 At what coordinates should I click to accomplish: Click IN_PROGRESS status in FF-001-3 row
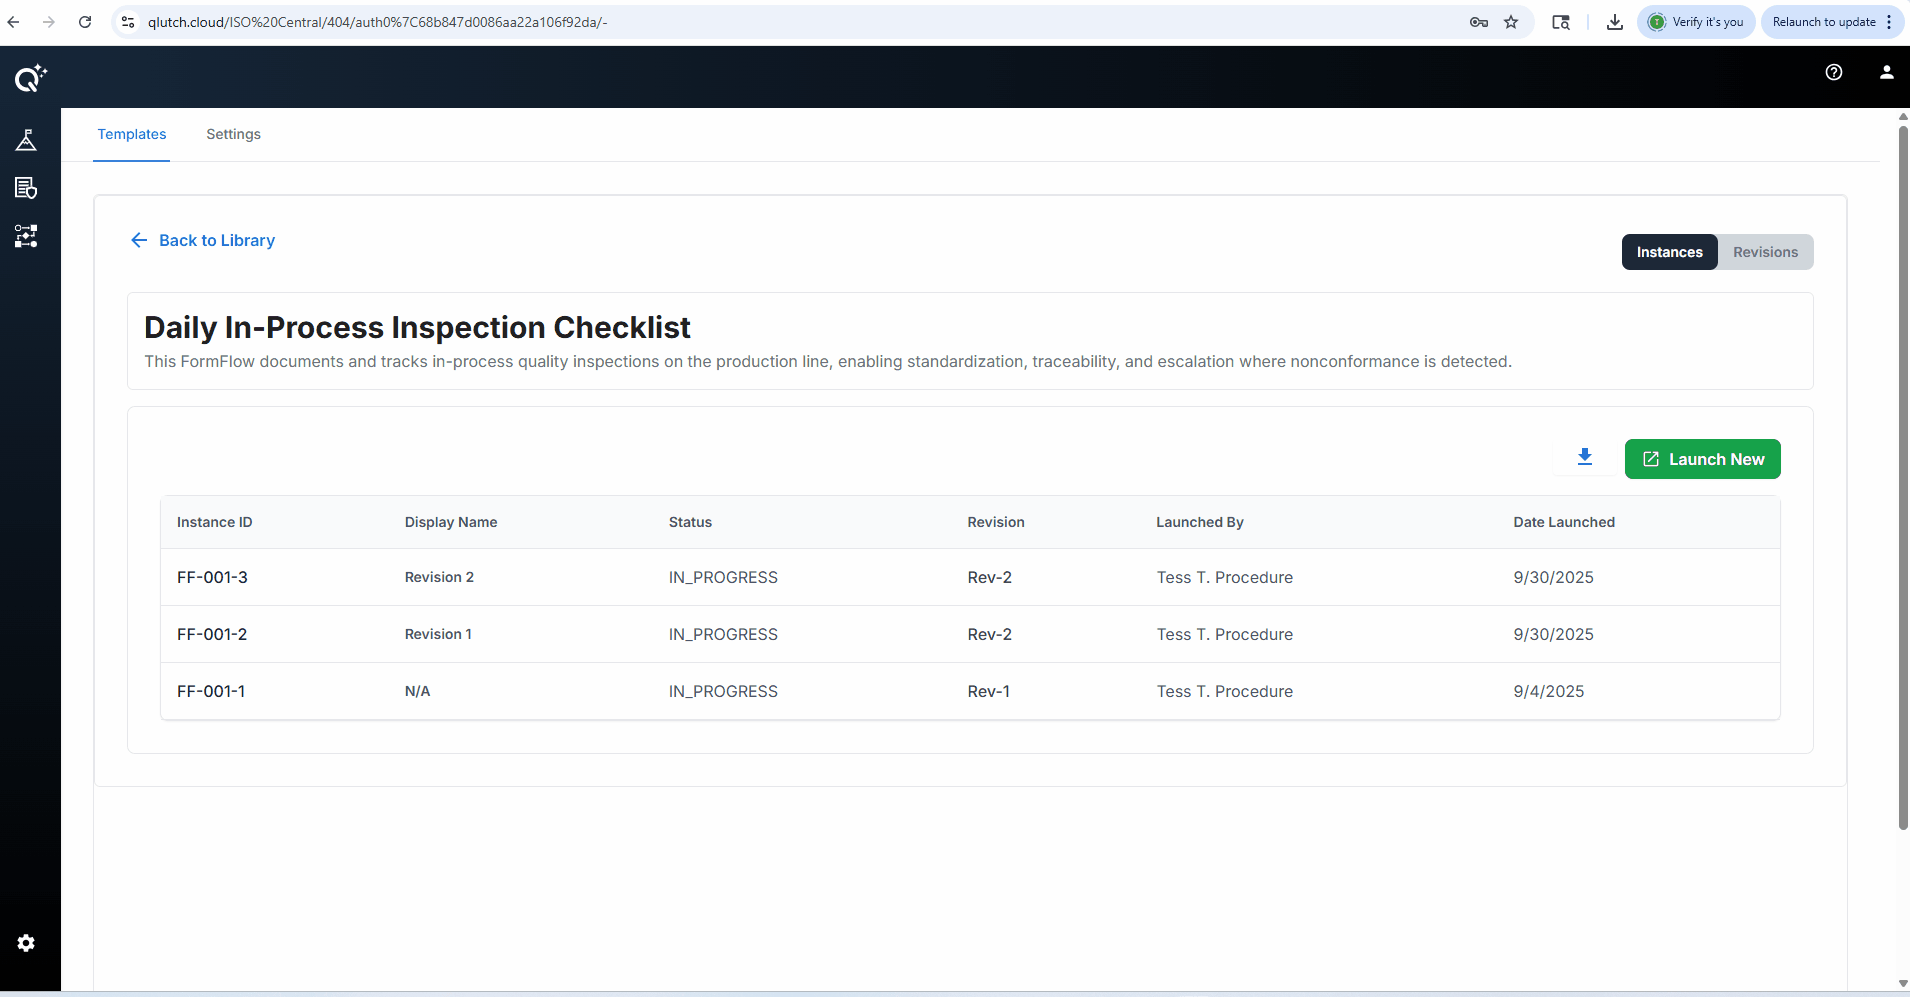723,577
